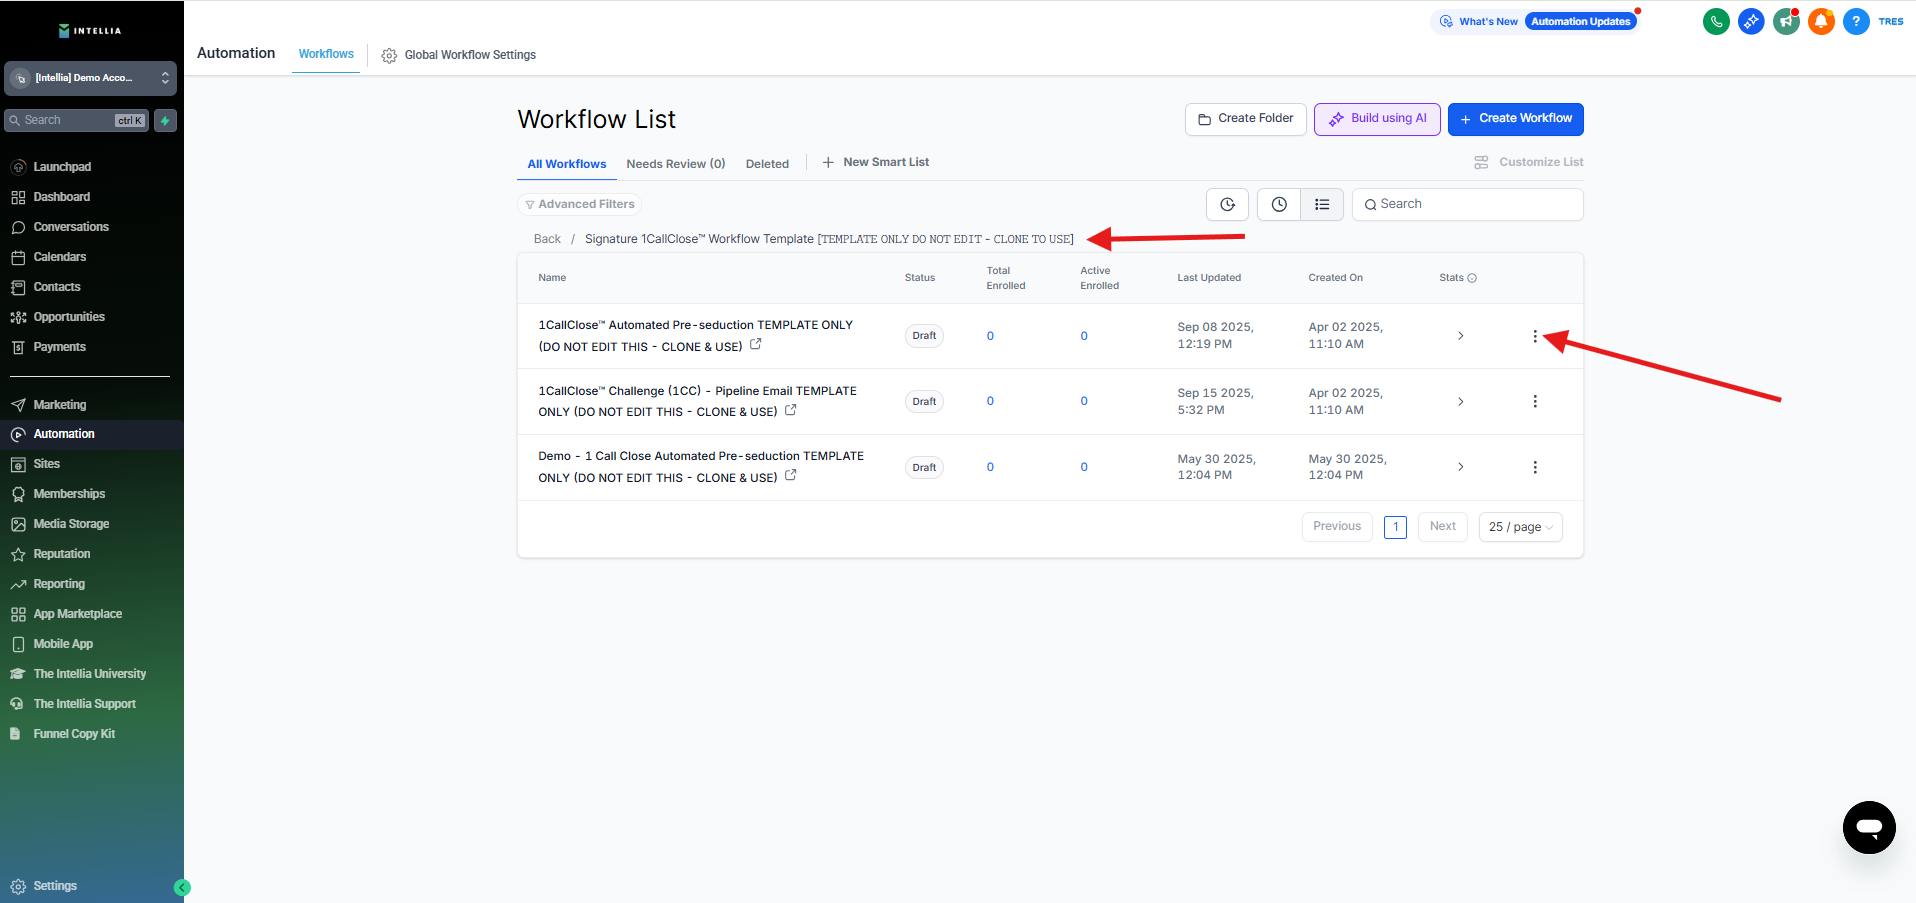Open Dashboard in the sidebar

[x=62, y=197]
